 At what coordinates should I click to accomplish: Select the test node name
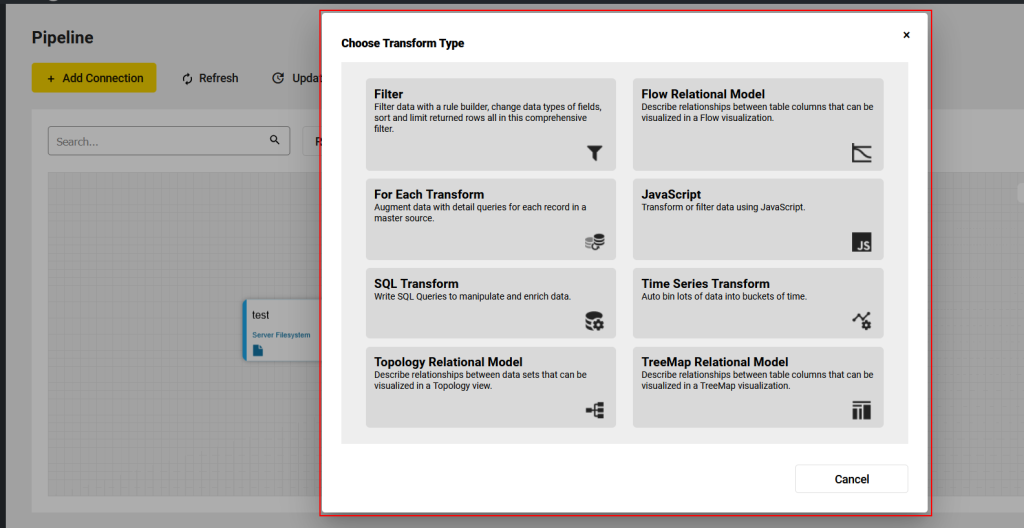click(x=260, y=315)
